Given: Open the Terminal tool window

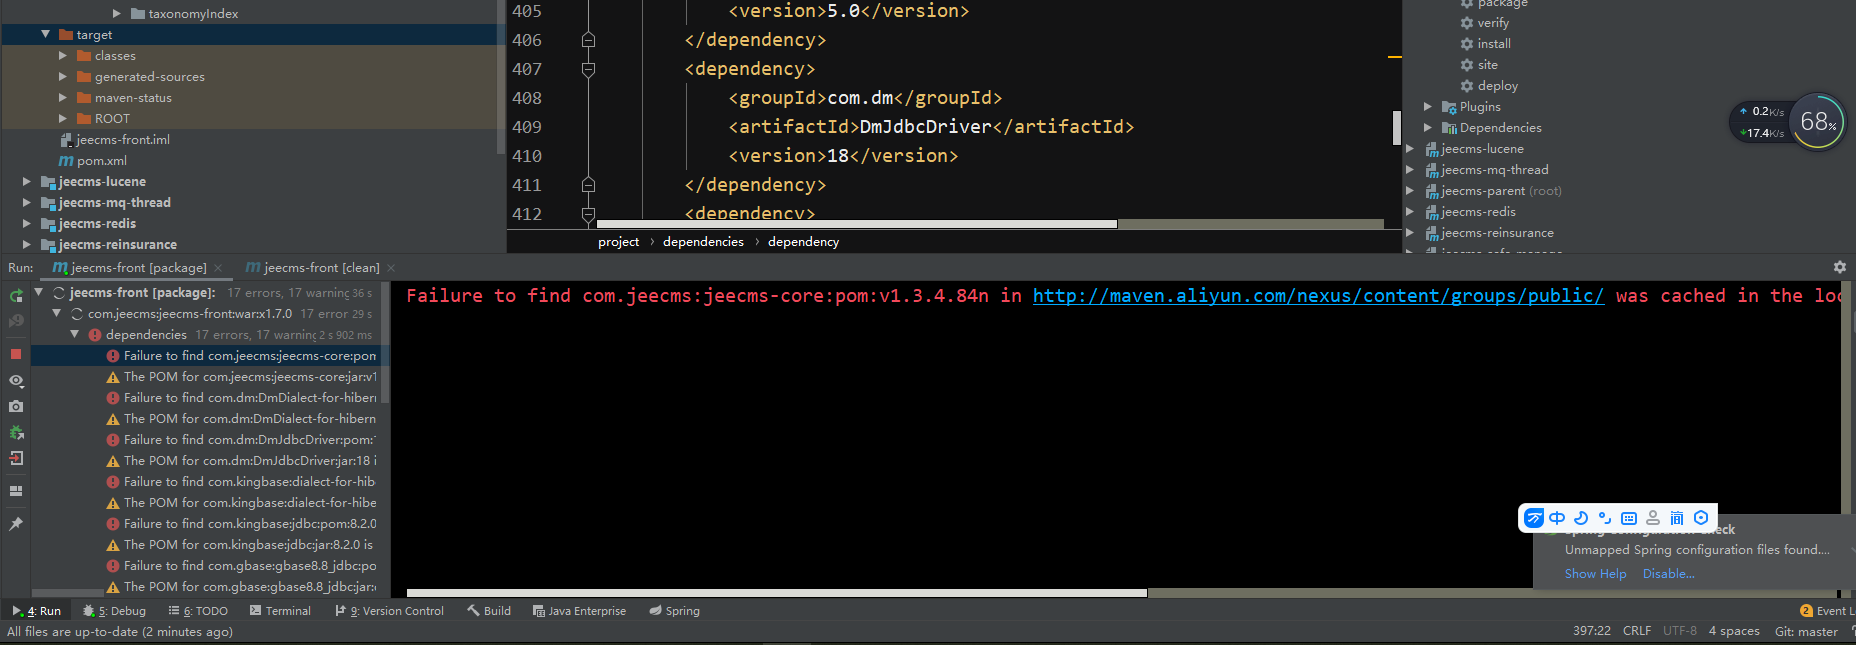Looking at the screenshot, I should (280, 610).
